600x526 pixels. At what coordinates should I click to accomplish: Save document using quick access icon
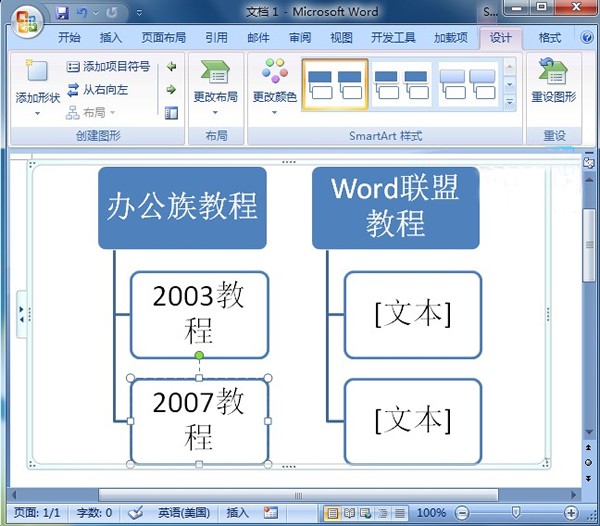pyautogui.click(x=62, y=13)
